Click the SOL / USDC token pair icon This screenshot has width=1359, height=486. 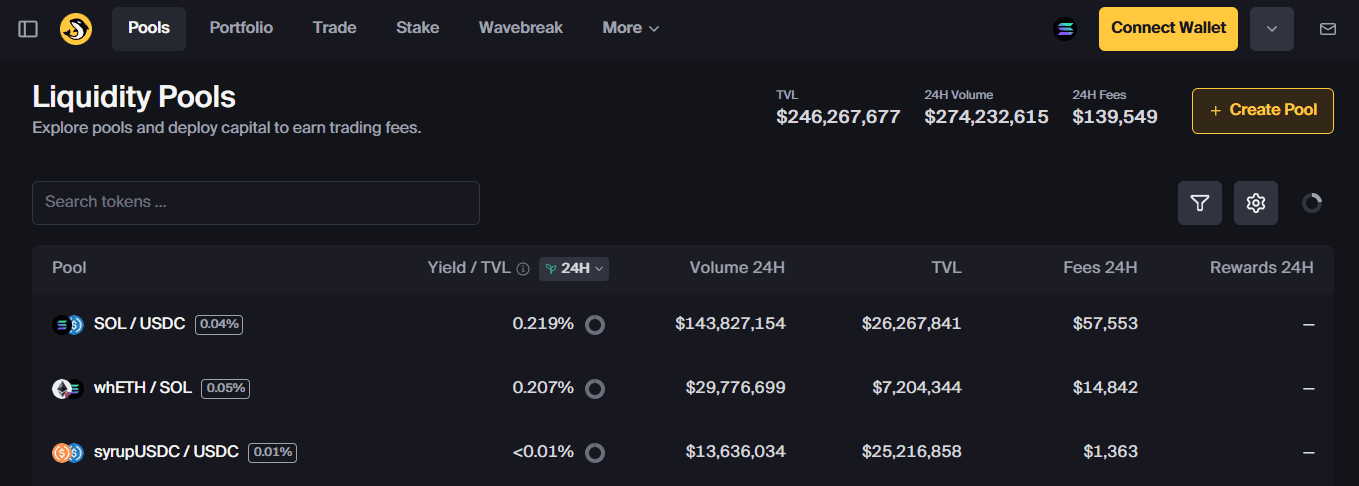[x=68, y=324]
